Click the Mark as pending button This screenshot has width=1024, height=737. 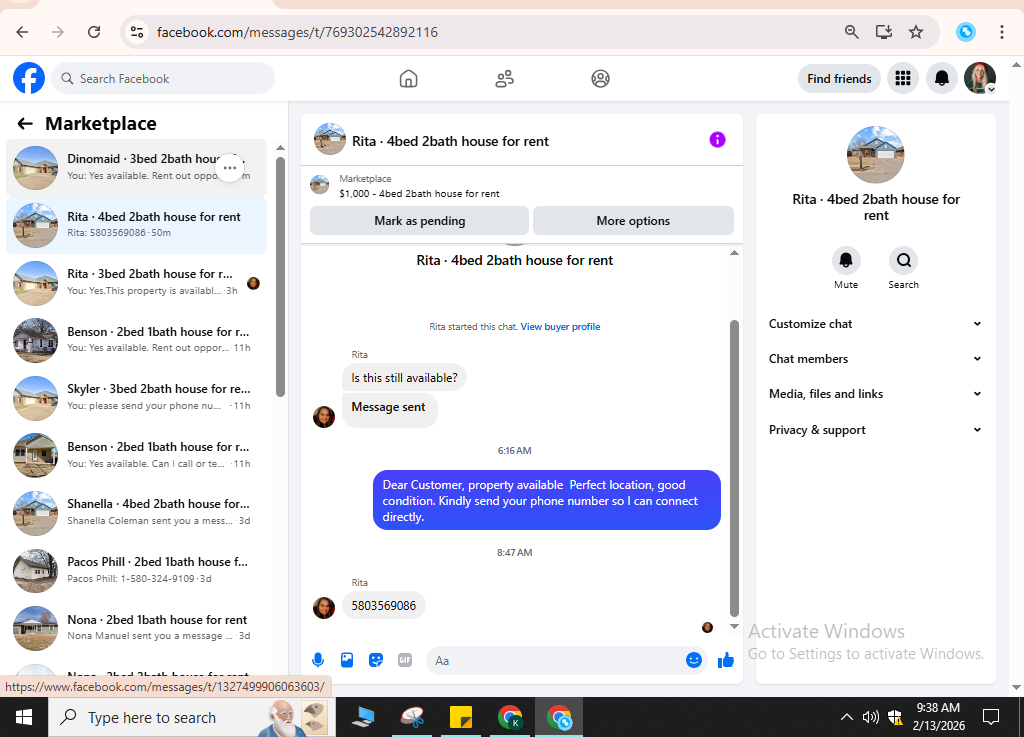coord(419,221)
